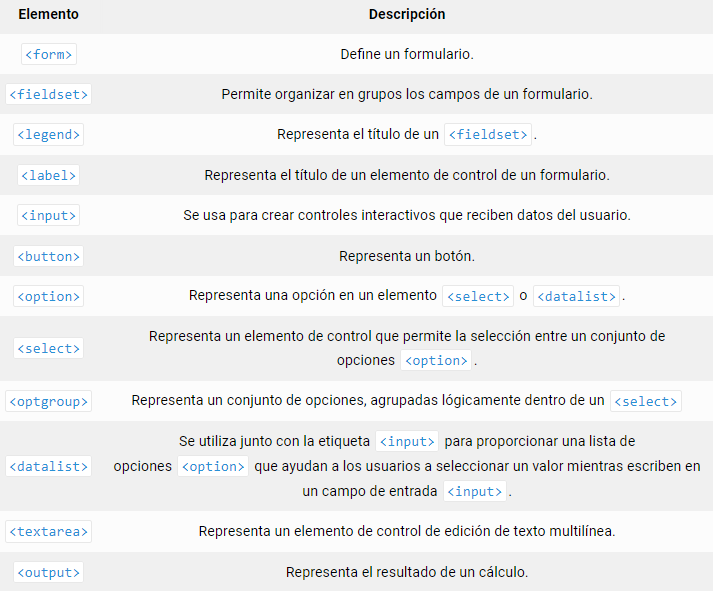Follow the <datalist> link in the option description
716x591 pixels.
click(576, 296)
